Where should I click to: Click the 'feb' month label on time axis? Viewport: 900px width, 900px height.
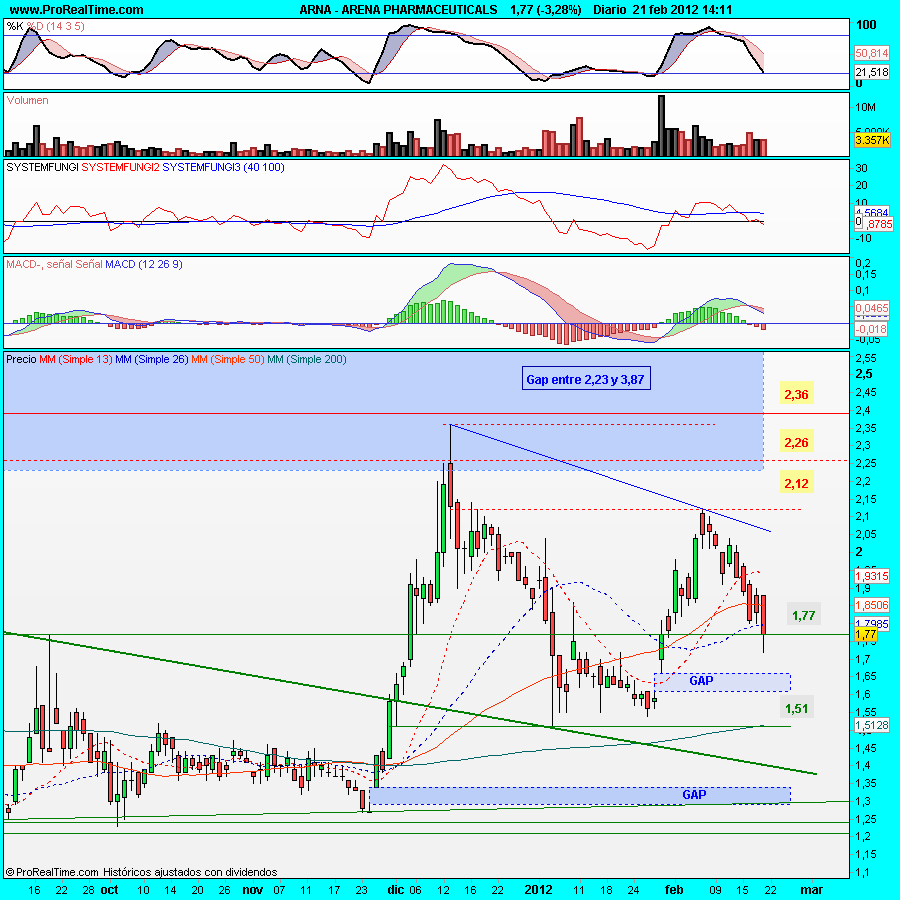coord(674,890)
